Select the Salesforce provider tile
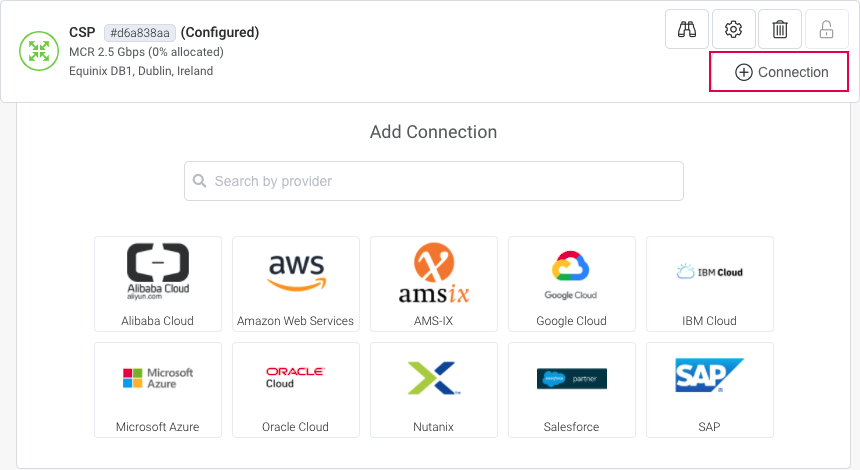Viewport: 860px width, 470px height. (x=572, y=390)
